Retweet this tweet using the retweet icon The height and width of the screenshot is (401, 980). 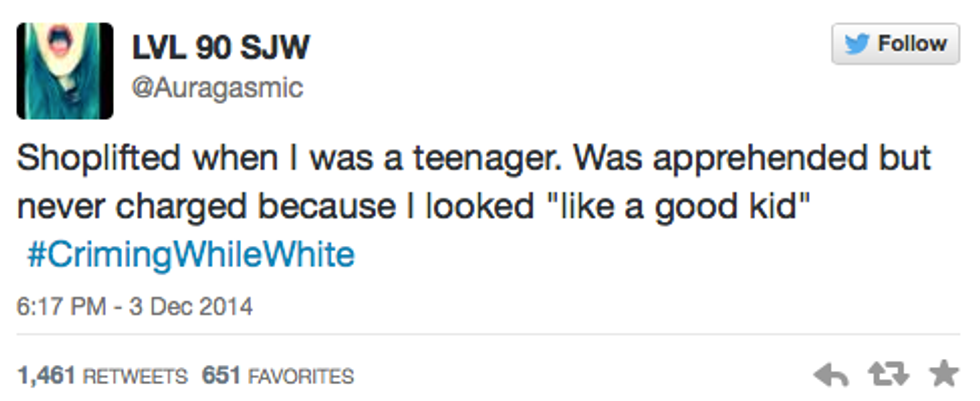coord(884,375)
